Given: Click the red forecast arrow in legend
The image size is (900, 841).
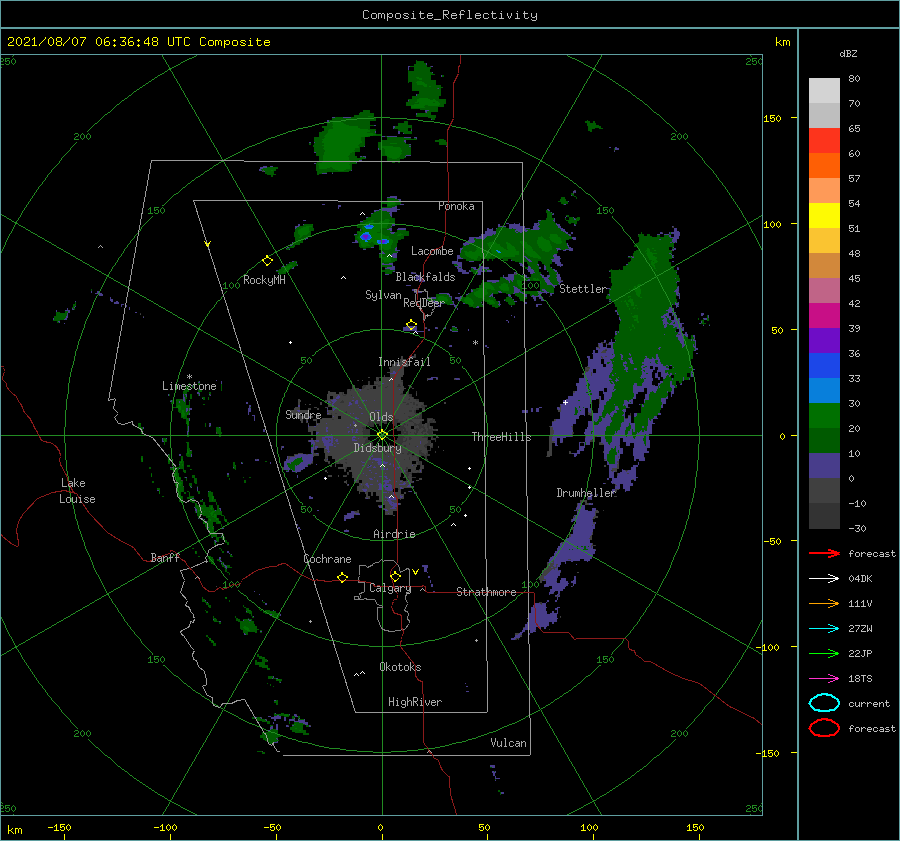Looking at the screenshot, I should click(824, 553).
